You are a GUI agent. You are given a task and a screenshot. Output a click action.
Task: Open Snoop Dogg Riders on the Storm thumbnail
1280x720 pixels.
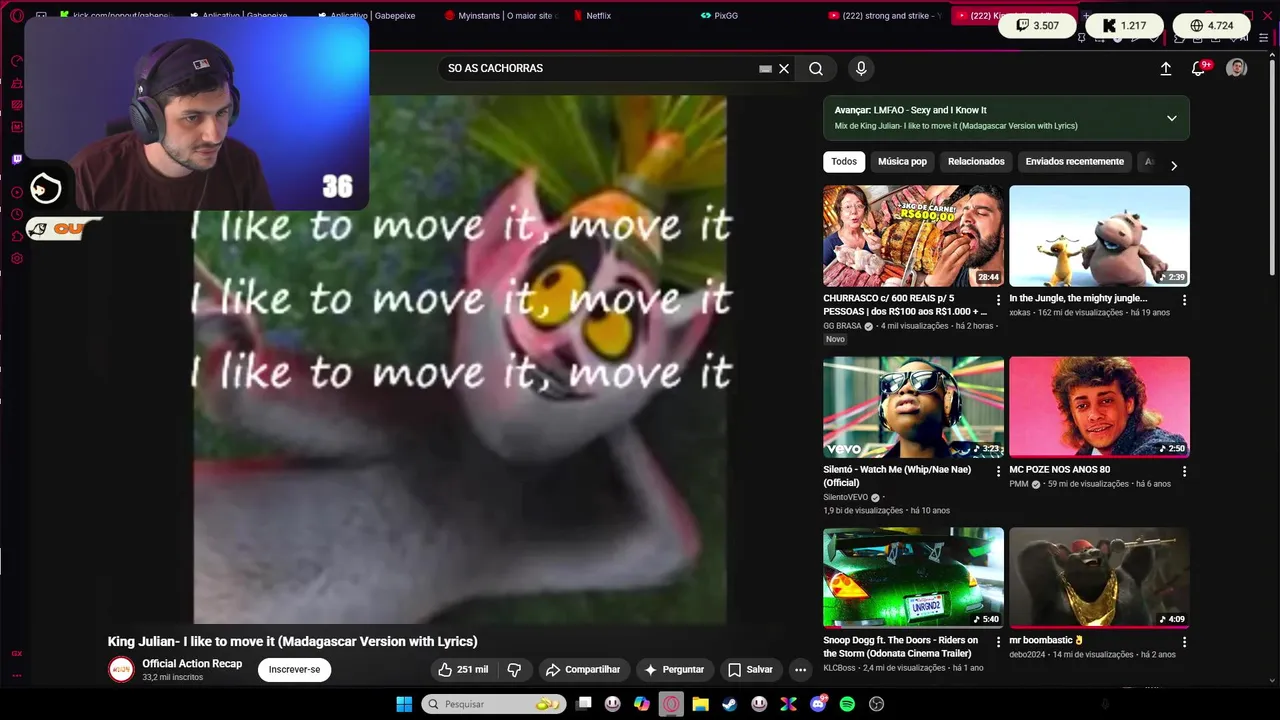pyautogui.click(x=913, y=578)
